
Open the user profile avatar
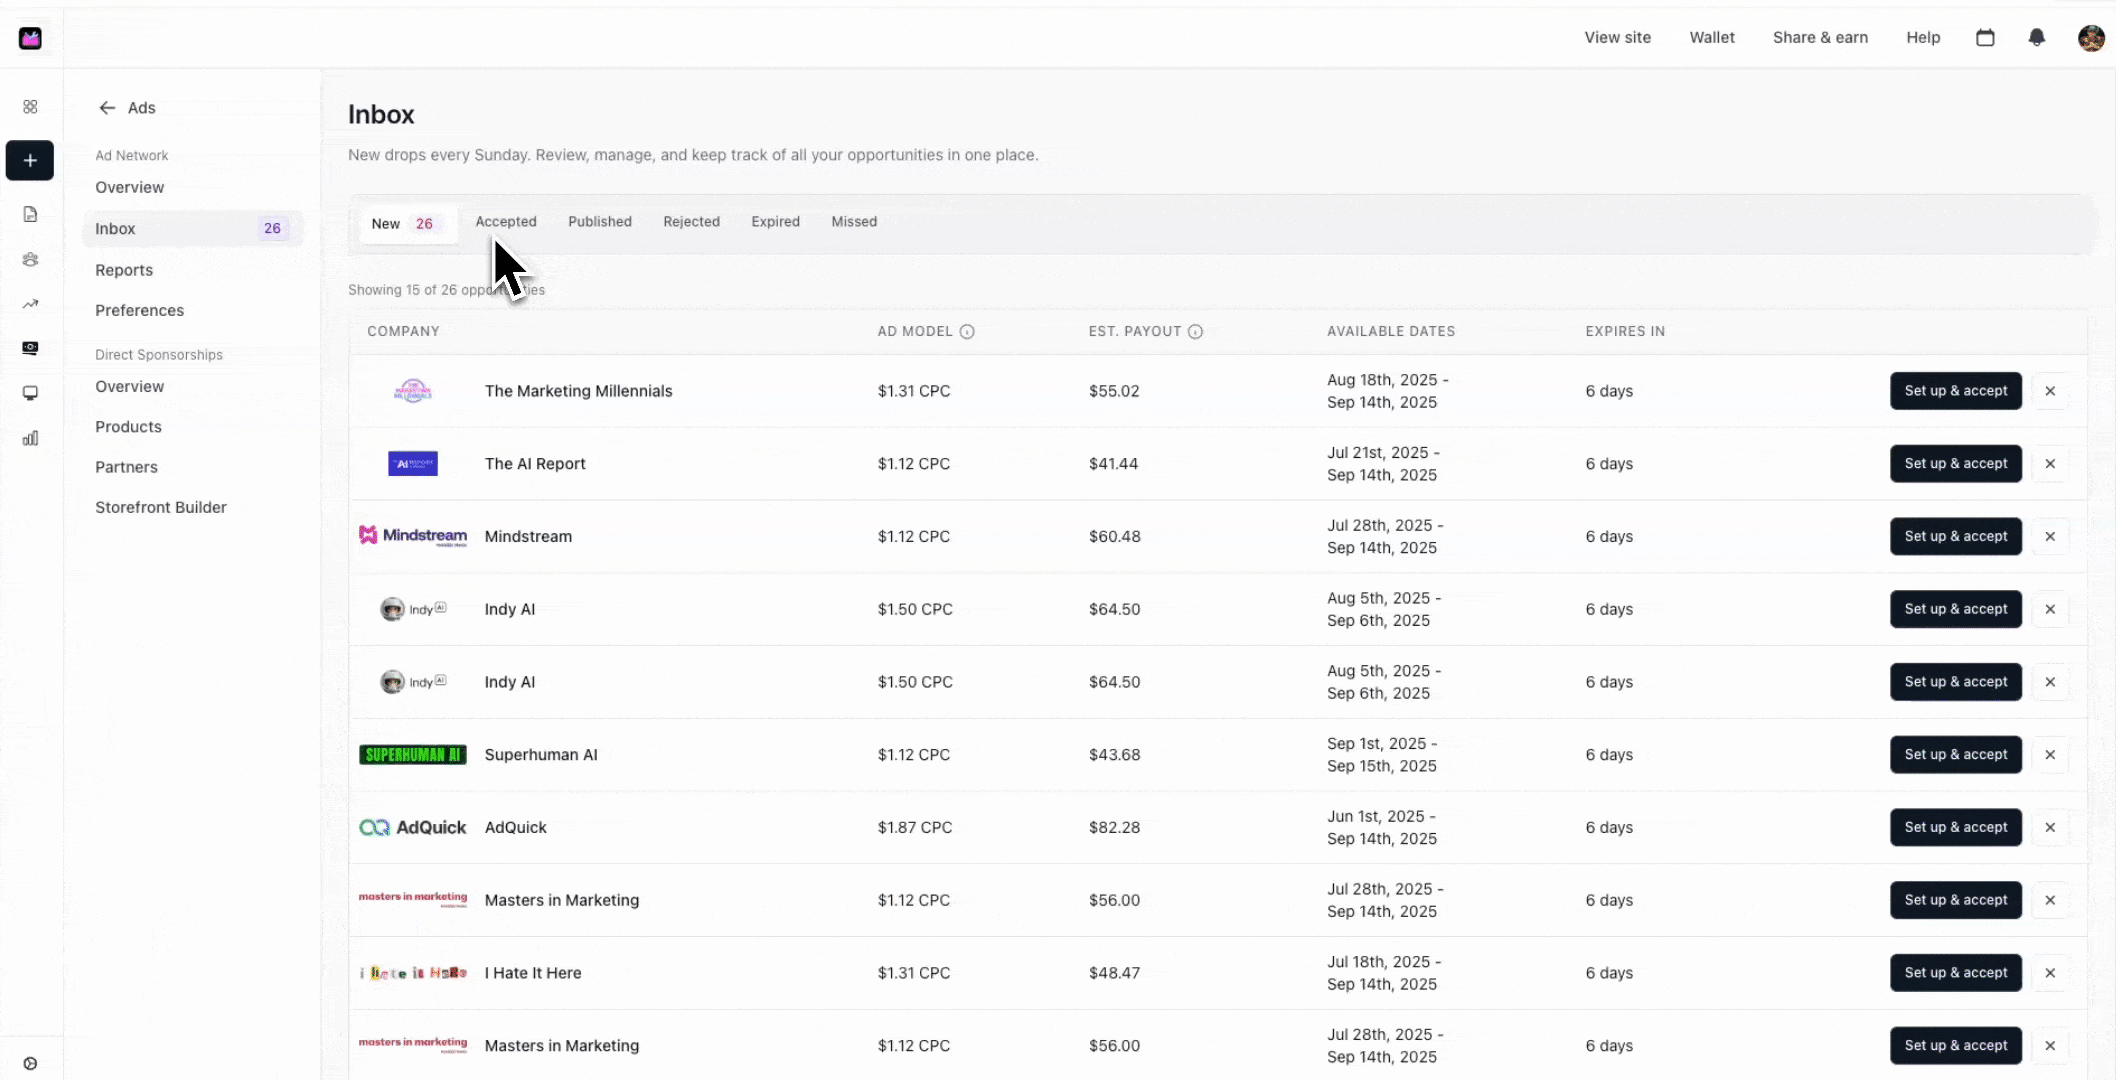[x=2091, y=38]
